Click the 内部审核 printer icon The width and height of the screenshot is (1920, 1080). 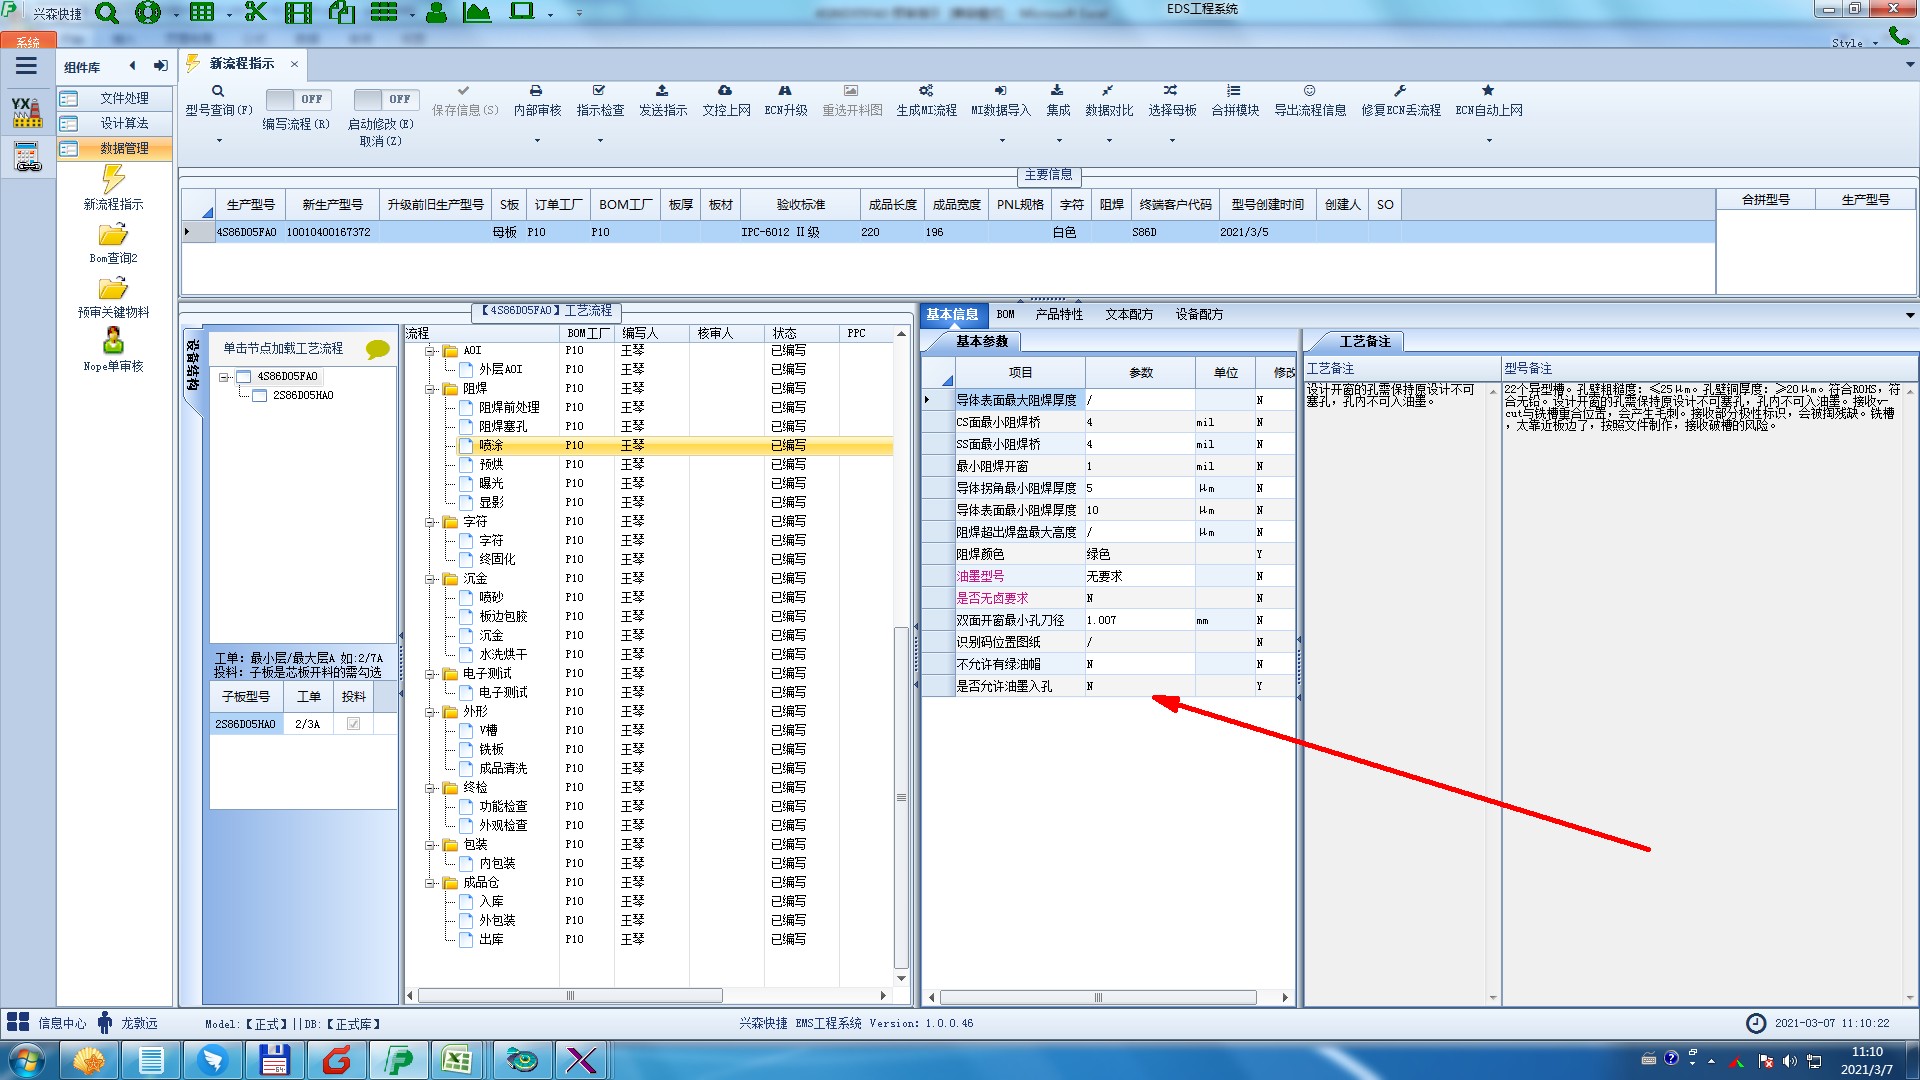pos(536,91)
